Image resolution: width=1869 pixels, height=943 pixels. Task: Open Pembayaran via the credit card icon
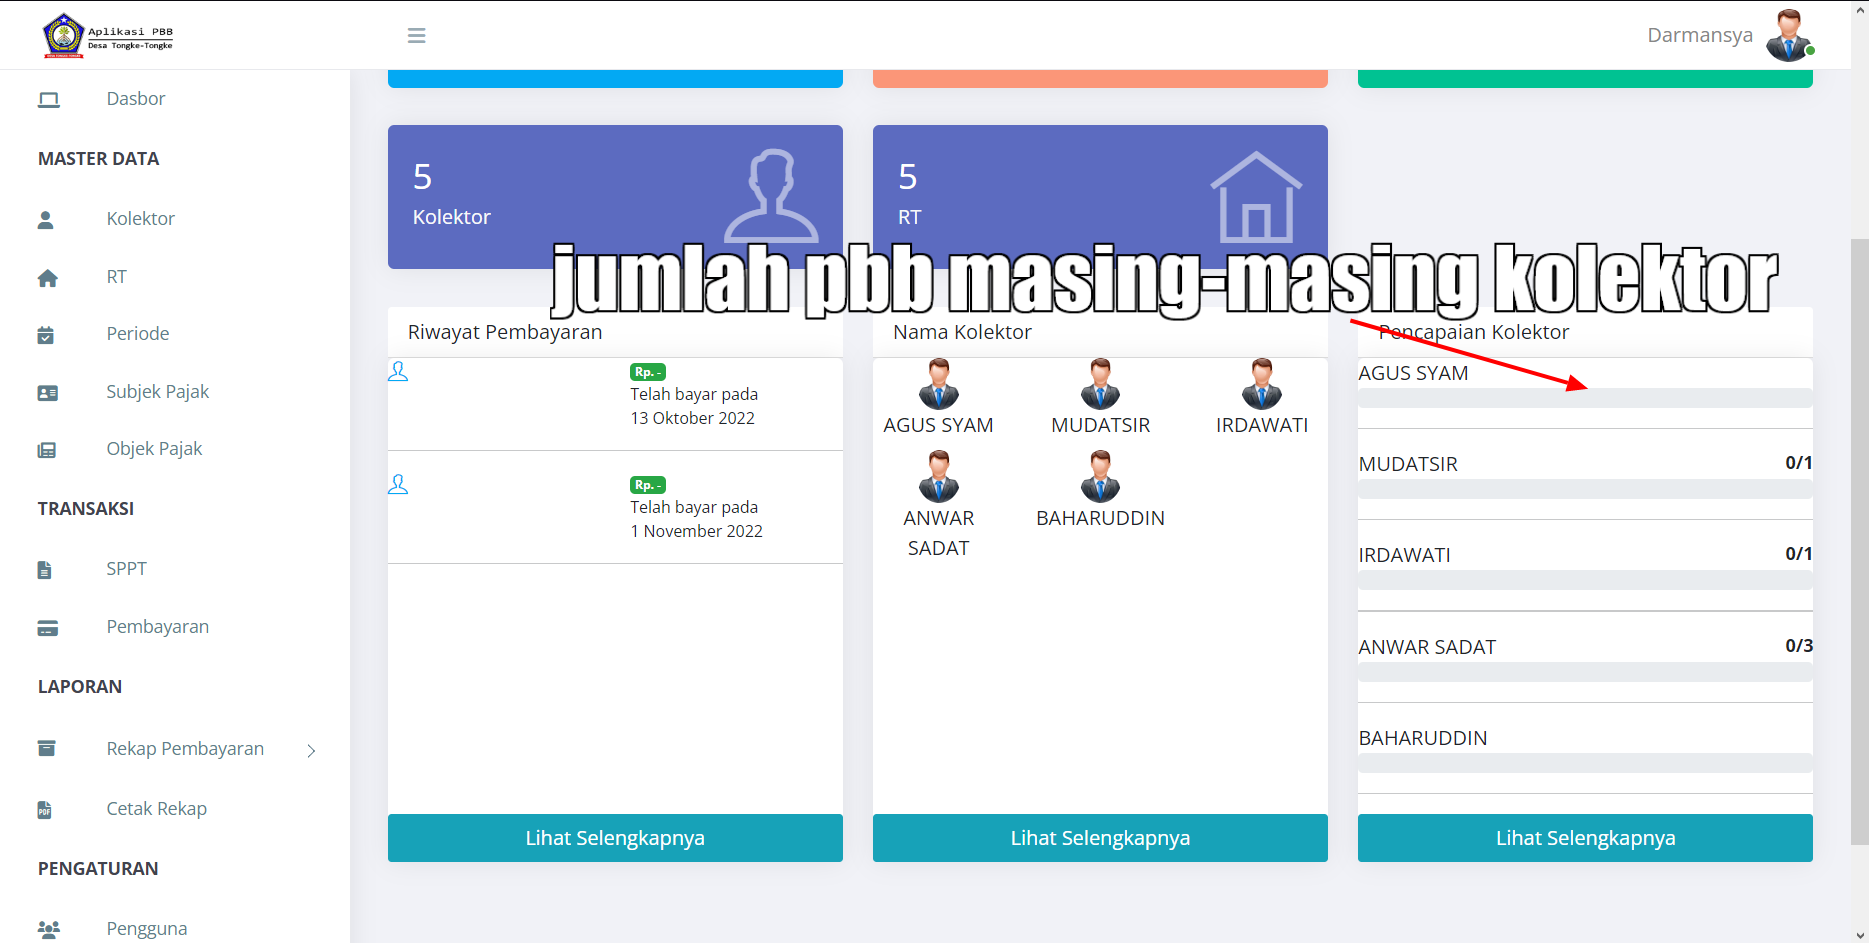click(x=47, y=627)
